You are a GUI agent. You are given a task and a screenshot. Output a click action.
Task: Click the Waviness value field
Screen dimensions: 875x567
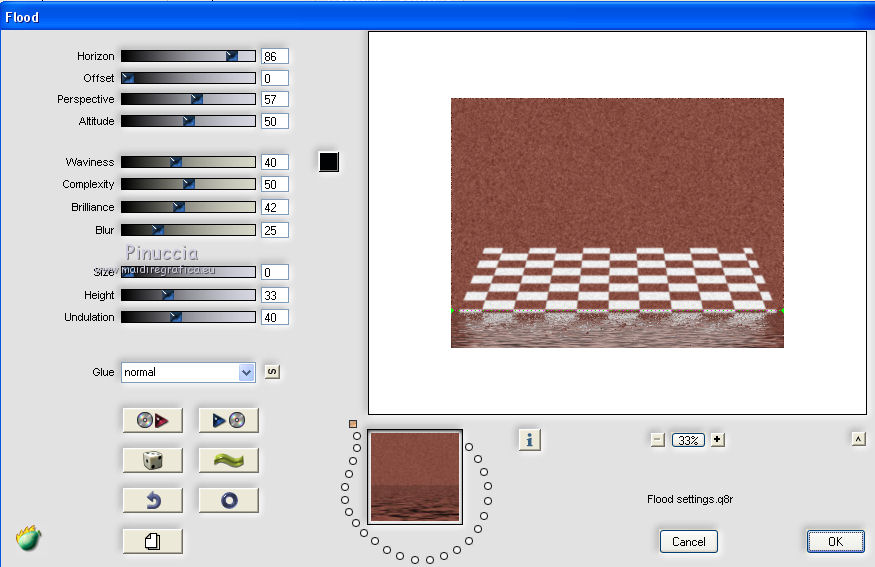pyautogui.click(x=275, y=162)
